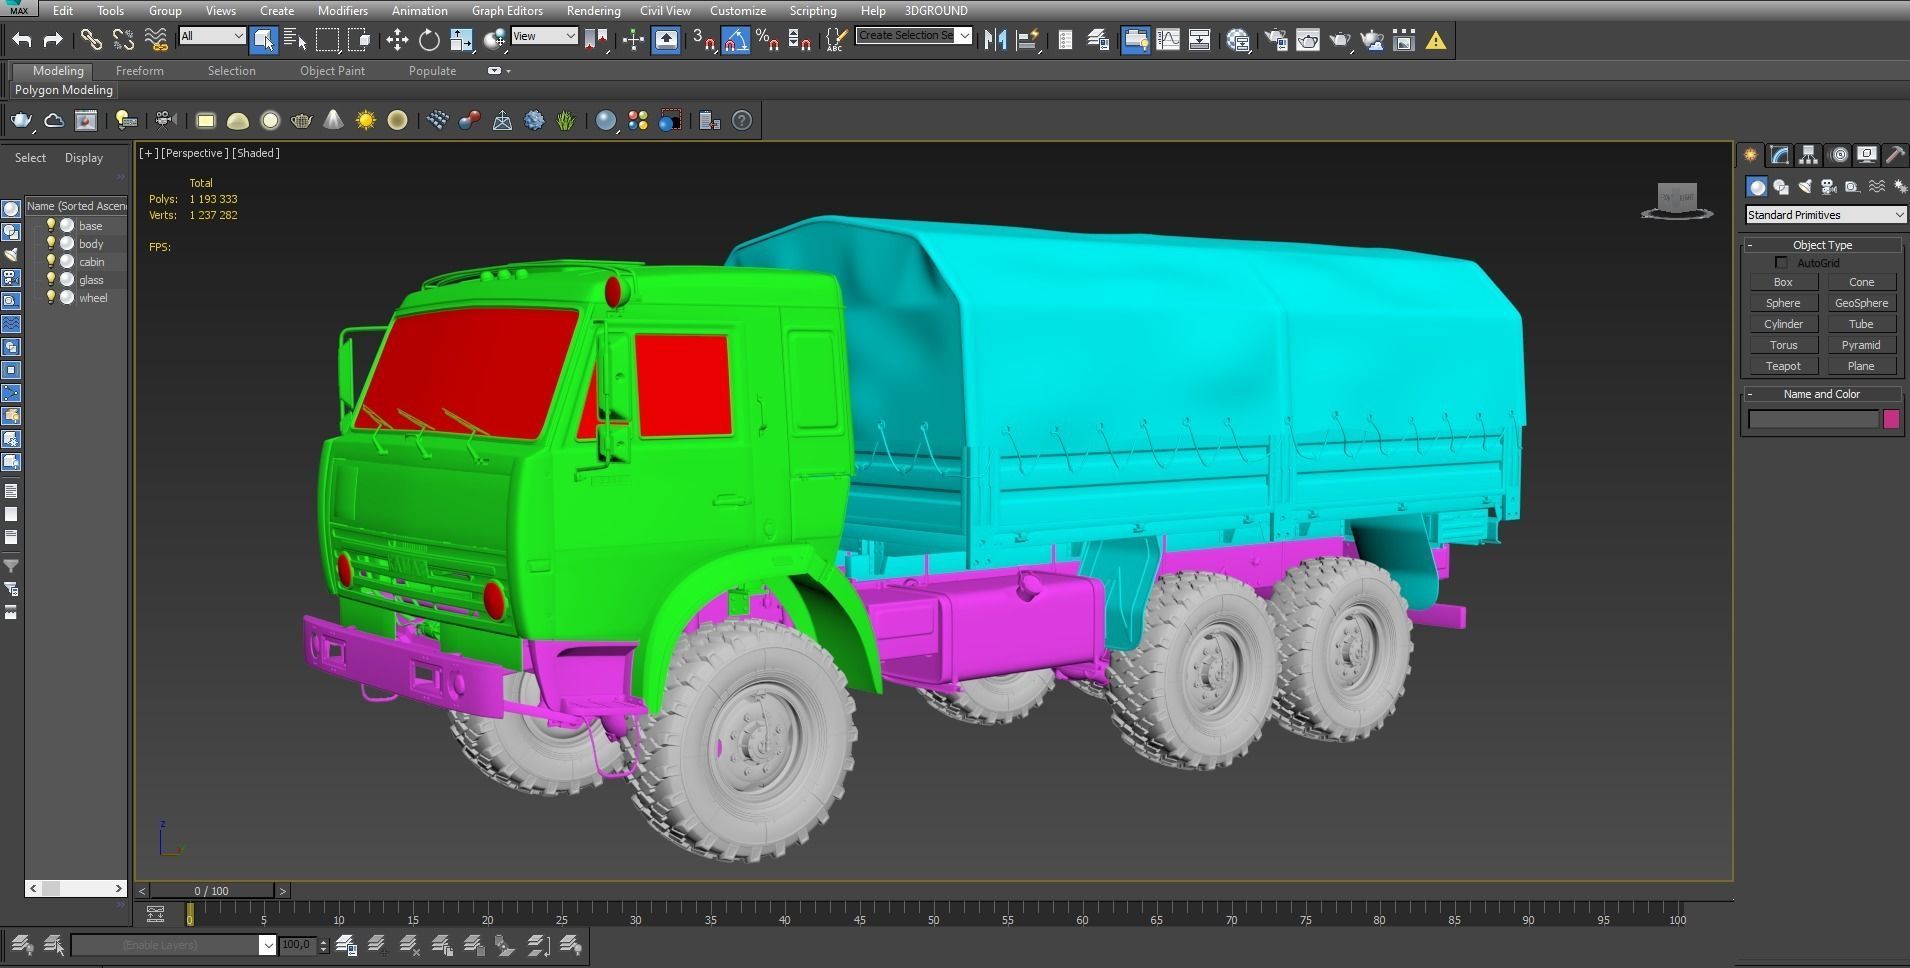Click the Shaded viewport label
This screenshot has height=968, width=1910.
(x=256, y=153)
